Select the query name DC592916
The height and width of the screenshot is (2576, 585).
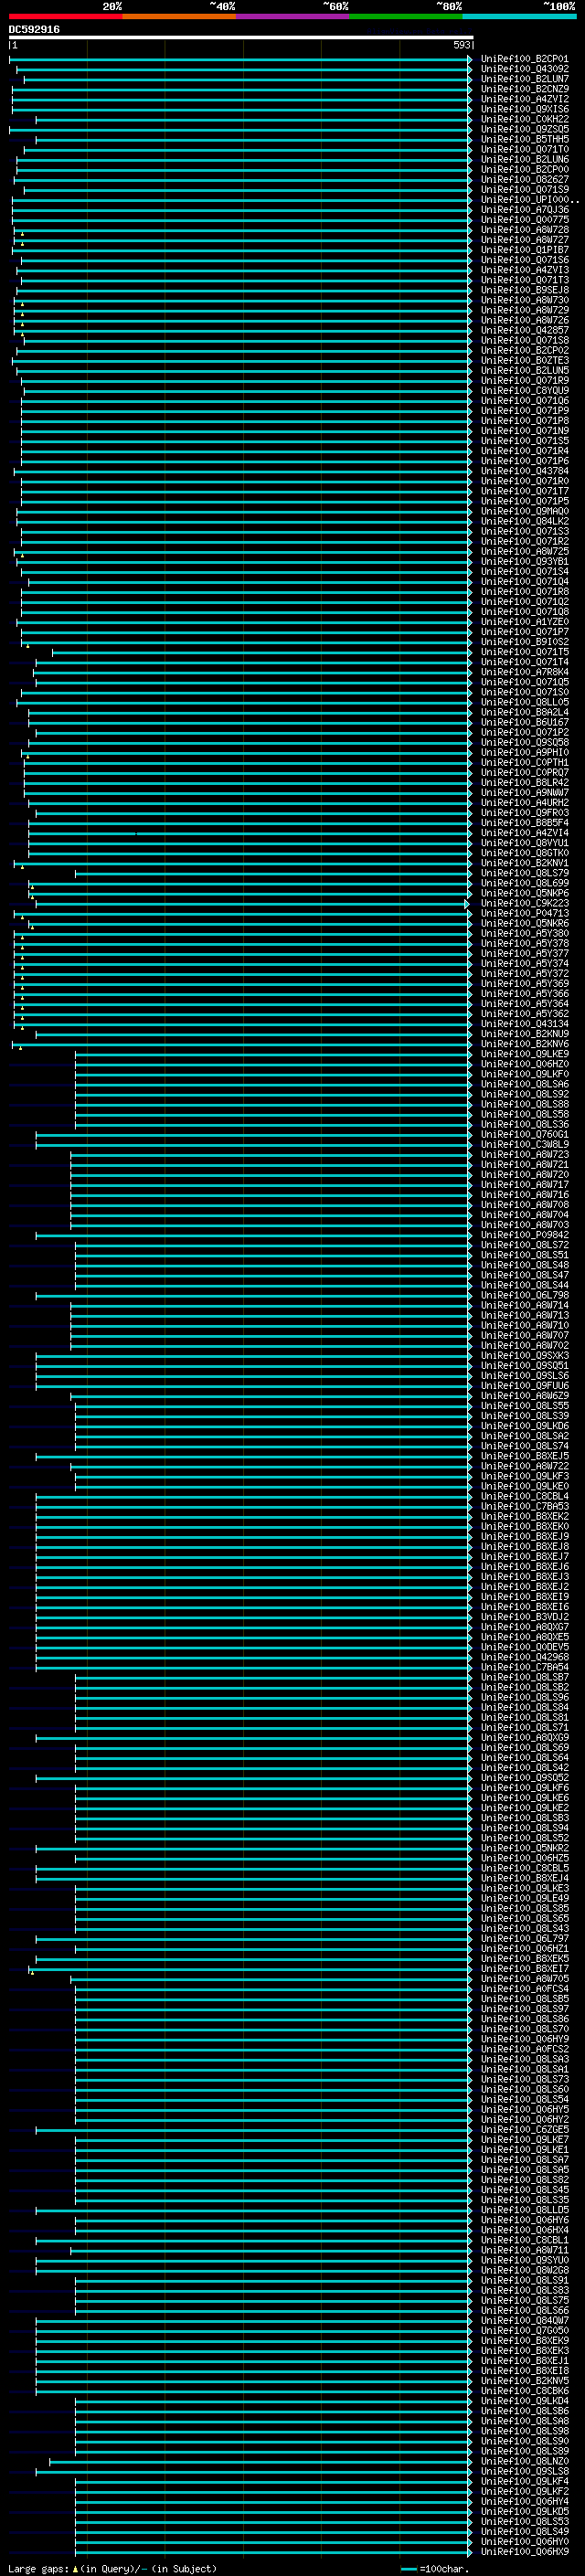[34, 29]
